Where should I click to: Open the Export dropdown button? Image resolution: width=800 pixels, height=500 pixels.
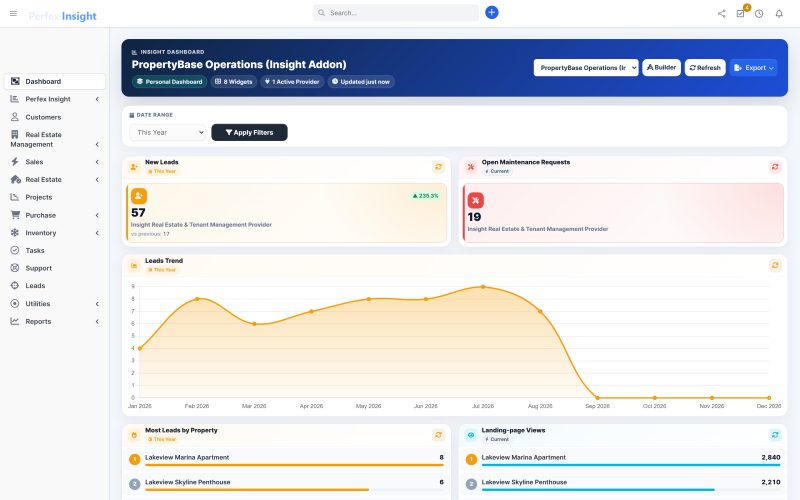coord(753,67)
